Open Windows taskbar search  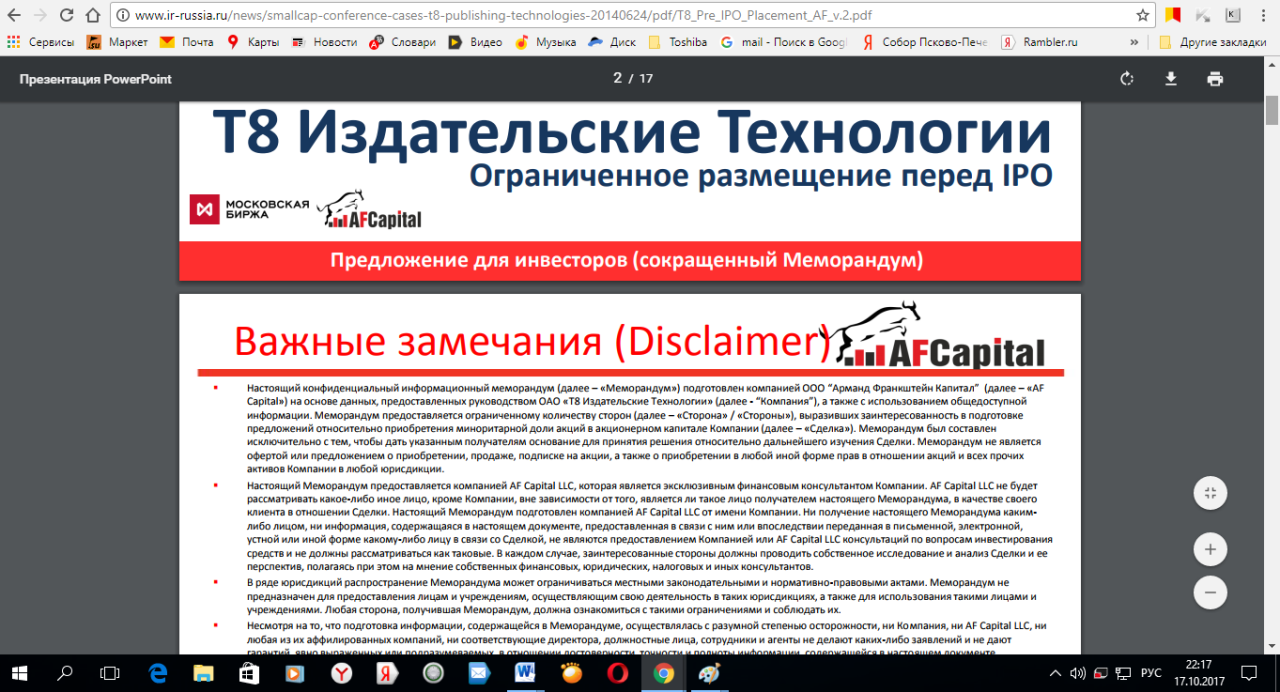click(65, 673)
